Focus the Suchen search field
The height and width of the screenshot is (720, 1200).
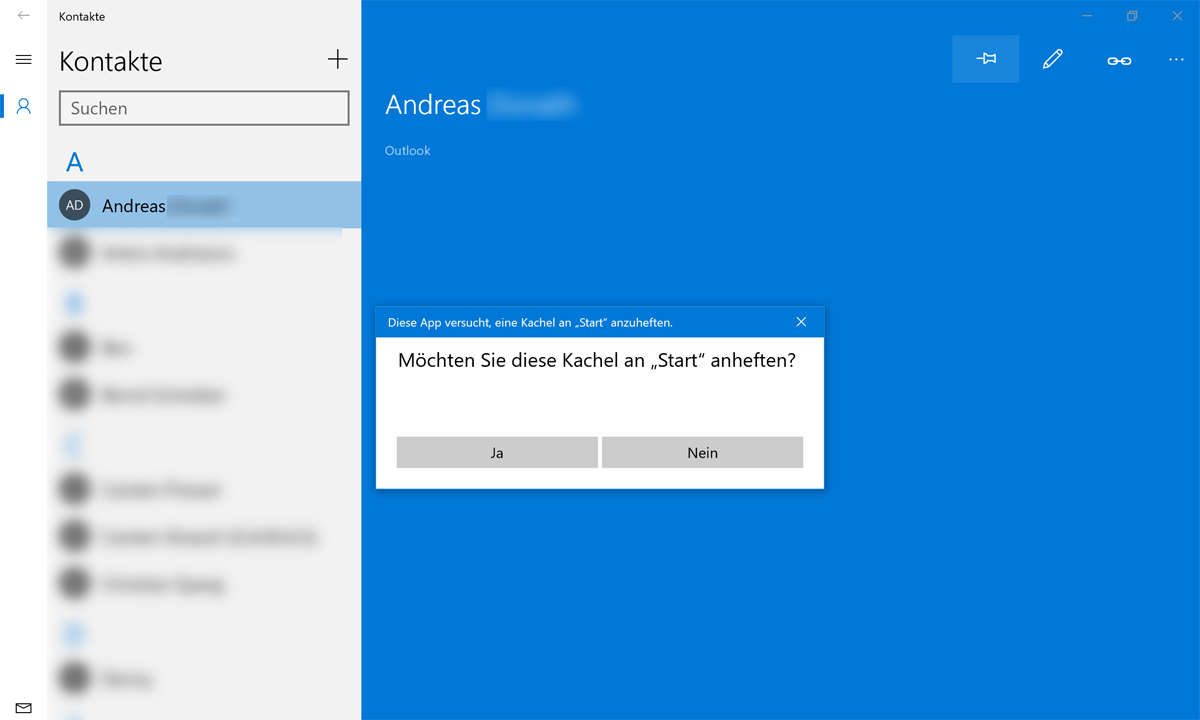point(204,108)
